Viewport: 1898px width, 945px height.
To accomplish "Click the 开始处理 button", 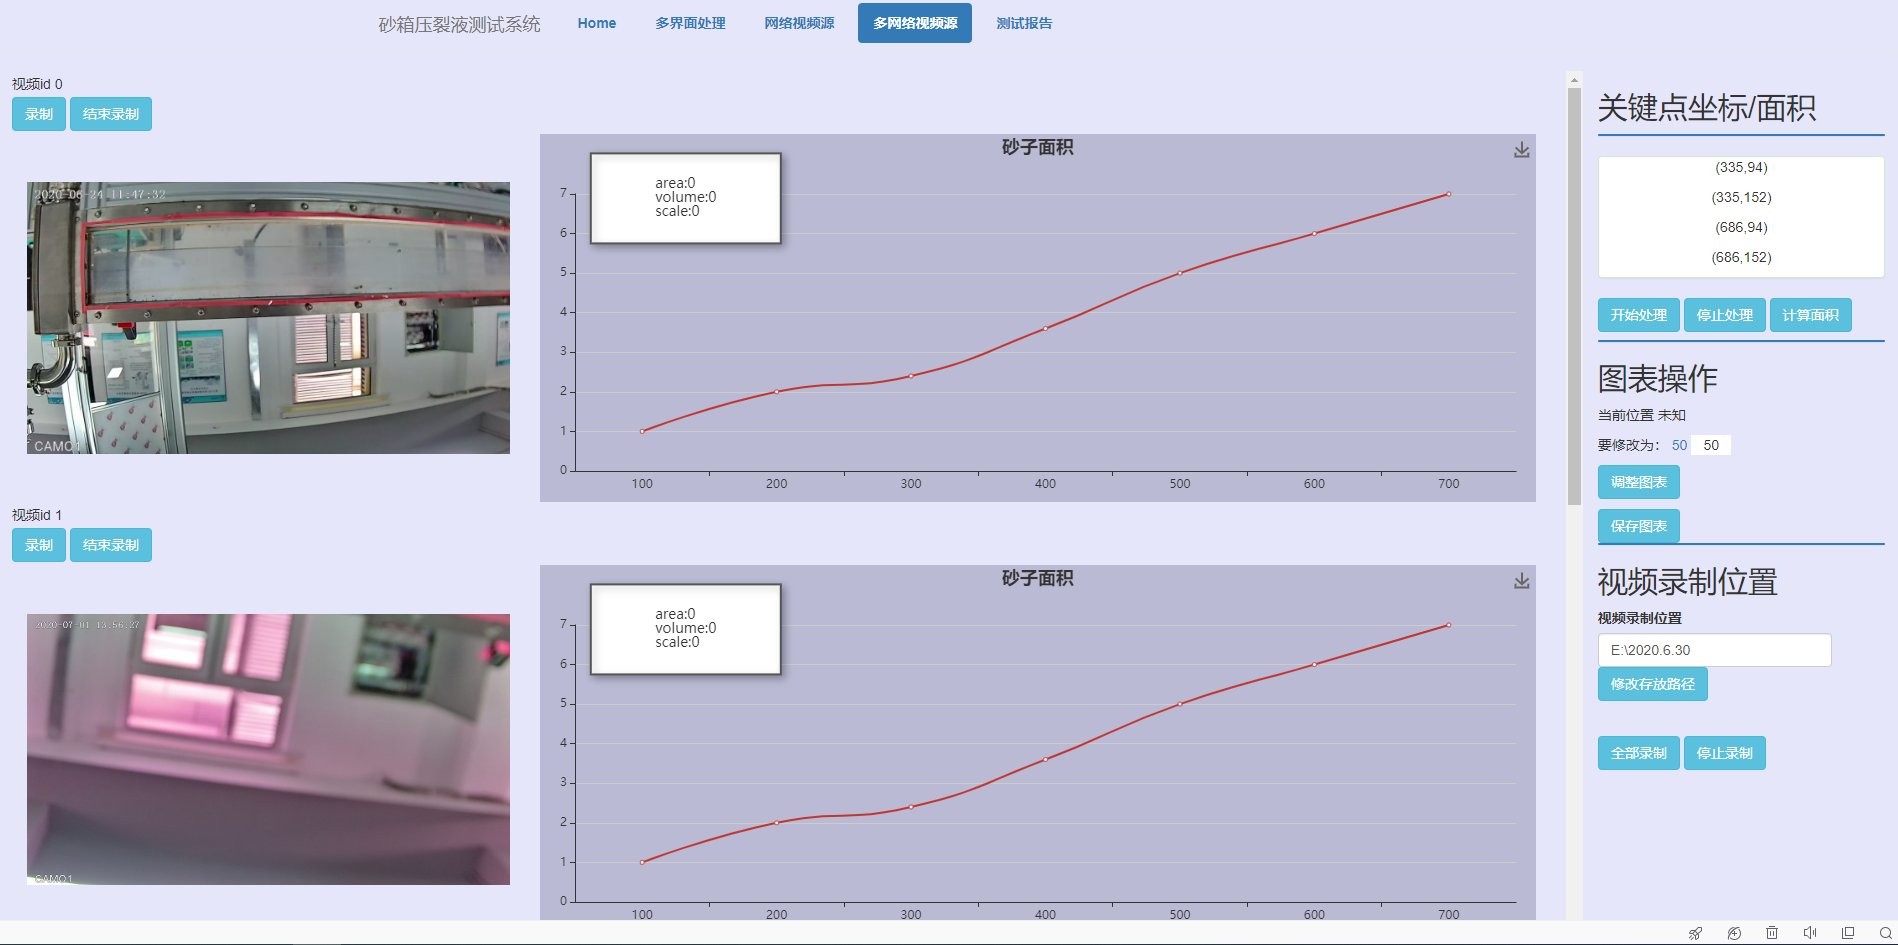I will (x=1637, y=315).
